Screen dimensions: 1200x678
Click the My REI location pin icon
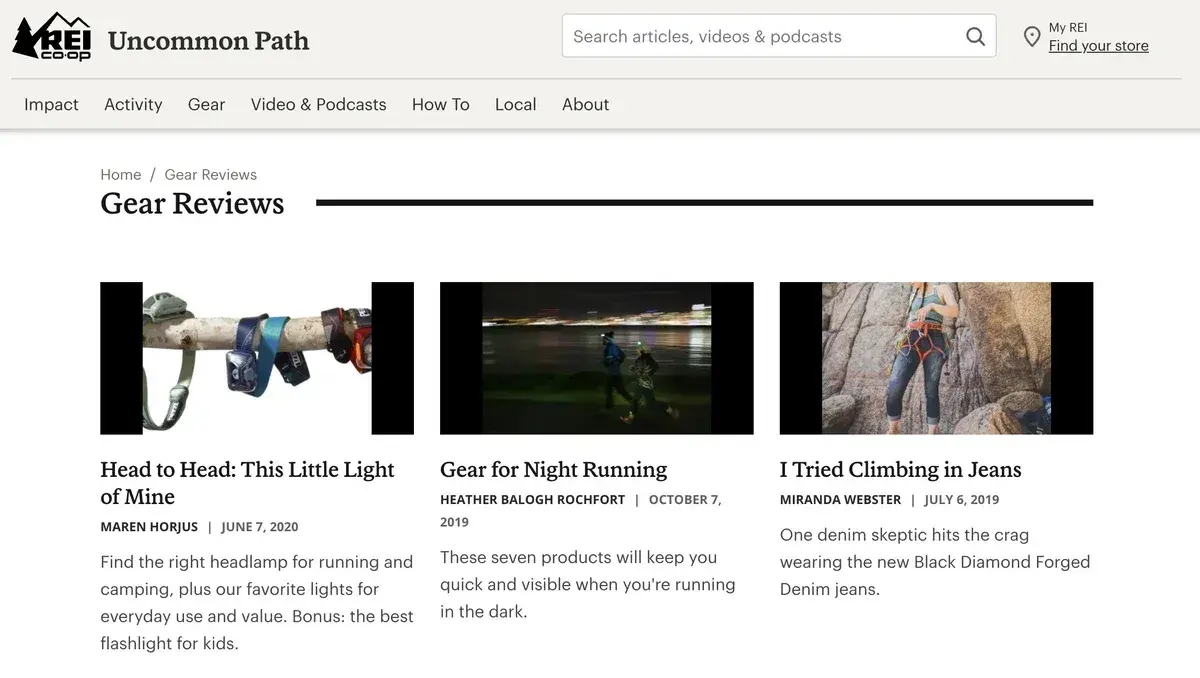click(x=1032, y=37)
